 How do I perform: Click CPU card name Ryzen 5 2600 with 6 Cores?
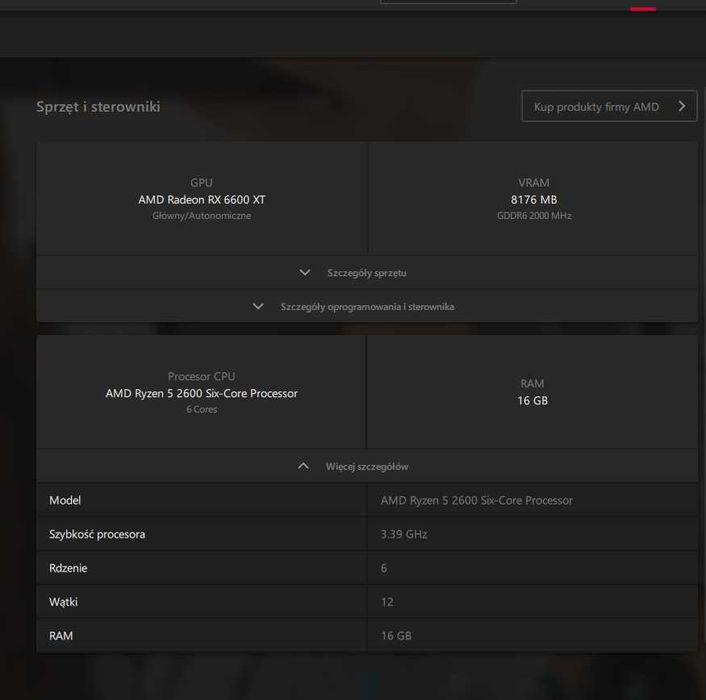coord(202,393)
